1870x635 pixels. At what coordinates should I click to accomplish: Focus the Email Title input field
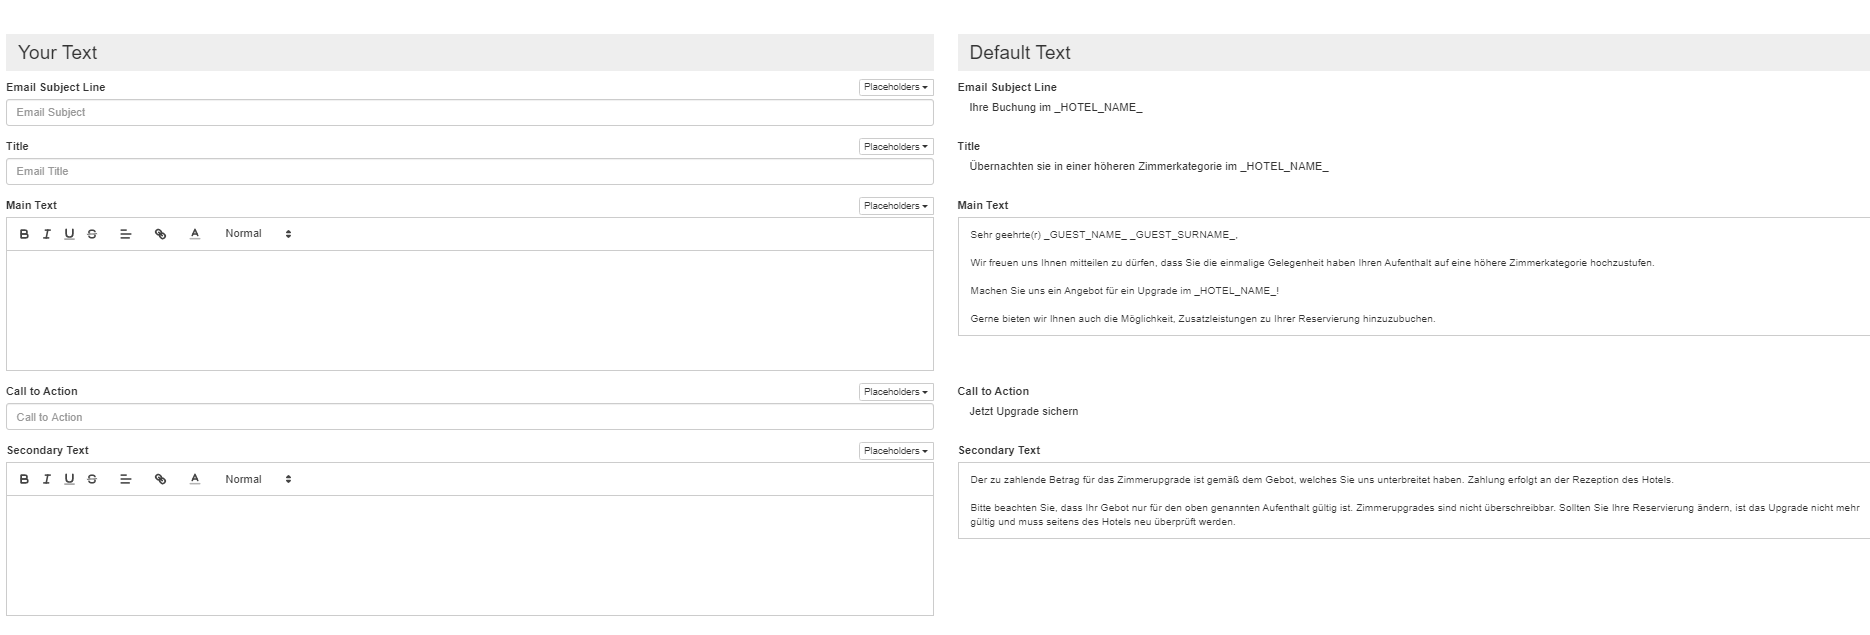tap(470, 172)
